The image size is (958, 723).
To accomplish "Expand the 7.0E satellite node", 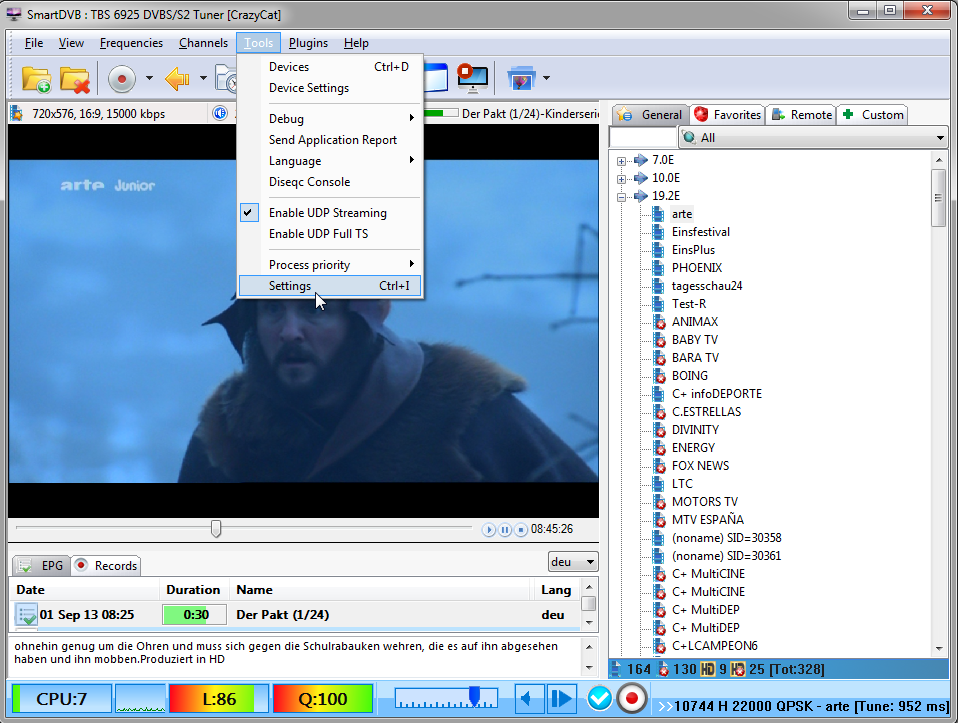I will click(x=621, y=161).
